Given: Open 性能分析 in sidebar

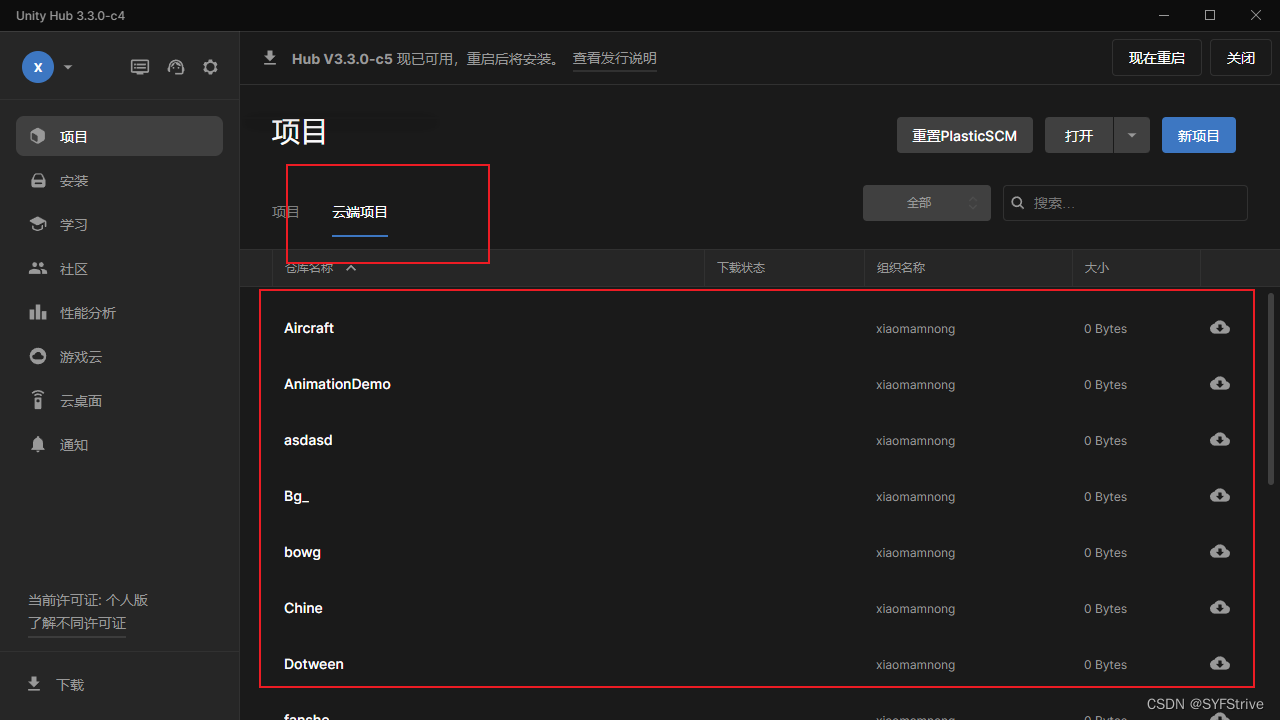Looking at the screenshot, I should [x=119, y=313].
